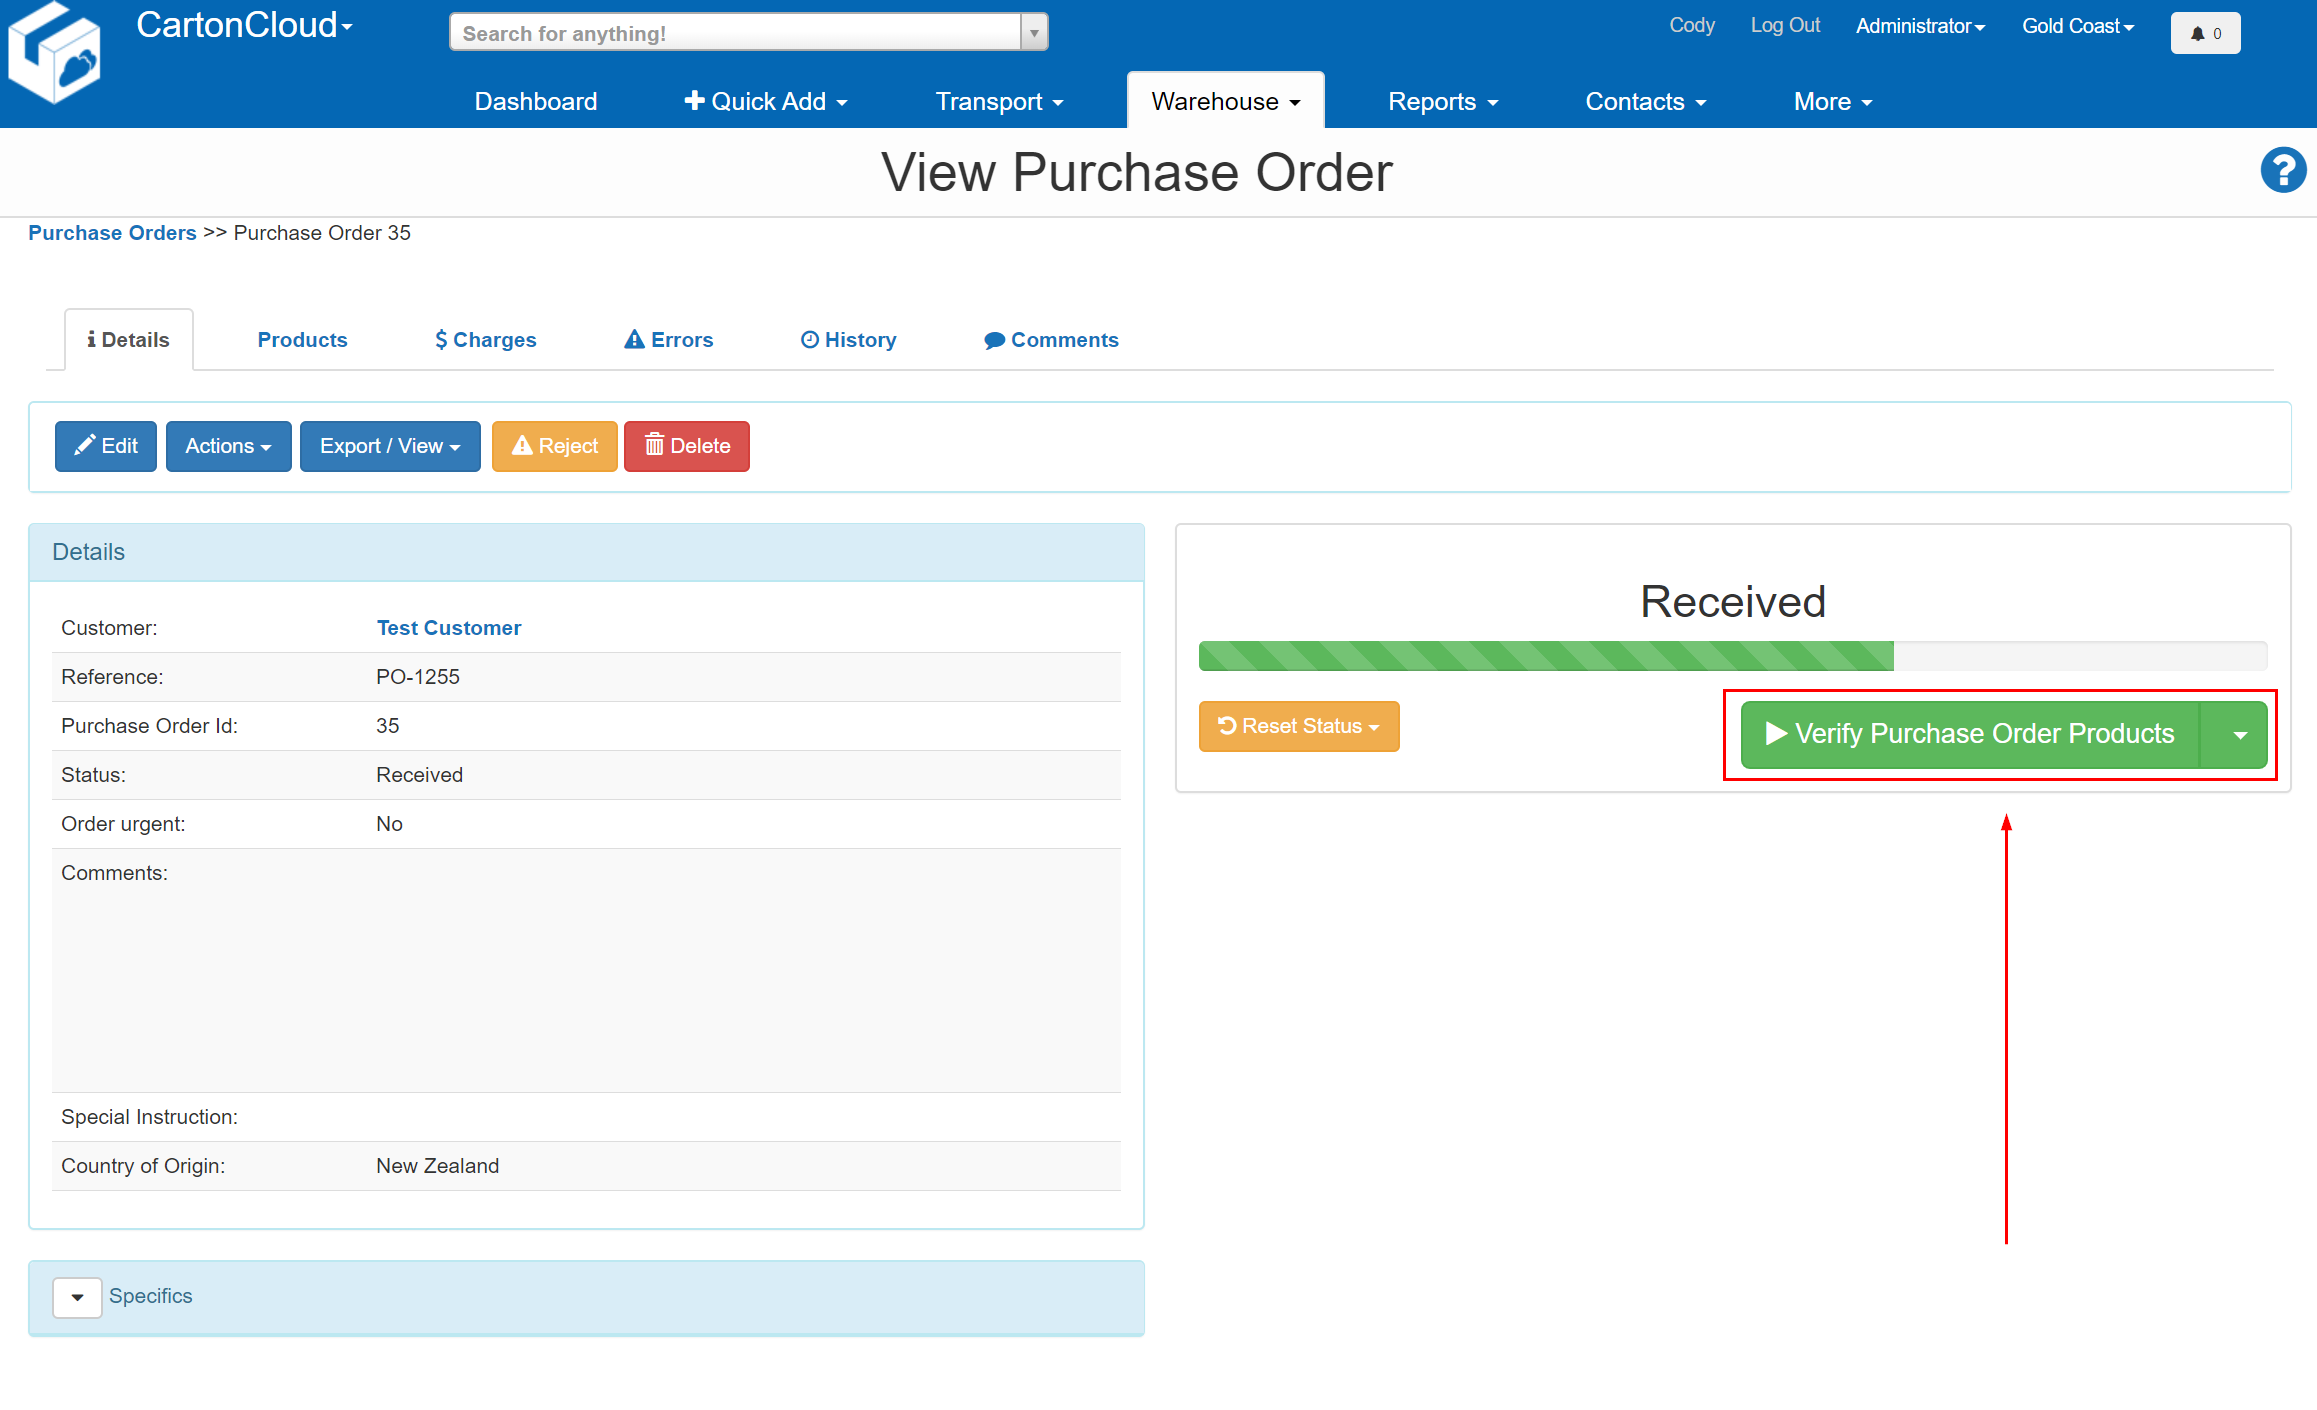Image resolution: width=2317 pixels, height=1410 pixels.
Task: Open the Transport menu
Action: click(x=998, y=100)
